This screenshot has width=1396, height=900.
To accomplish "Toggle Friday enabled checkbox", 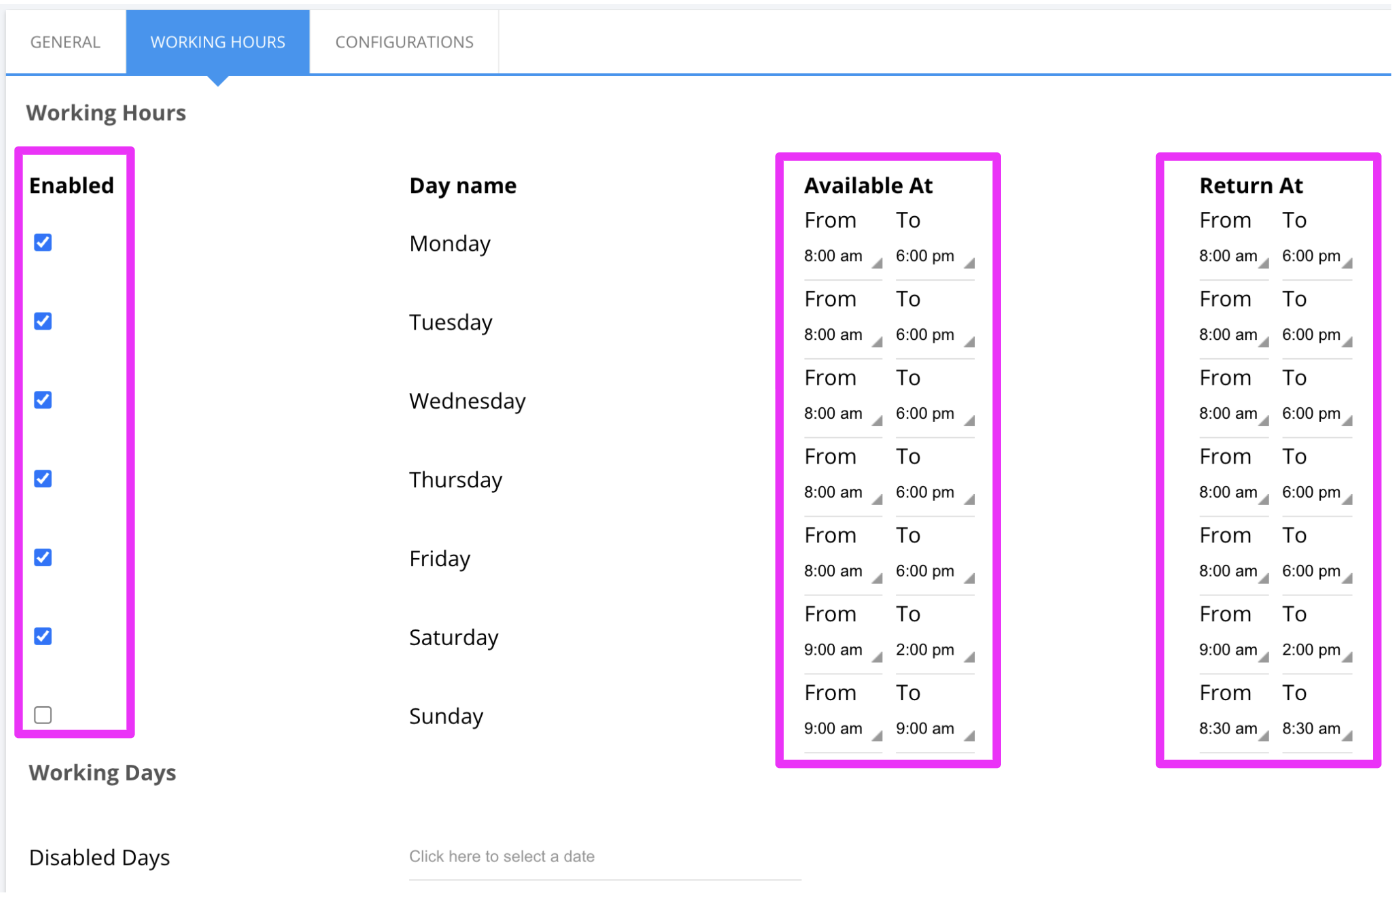I will pyautogui.click(x=43, y=557).
